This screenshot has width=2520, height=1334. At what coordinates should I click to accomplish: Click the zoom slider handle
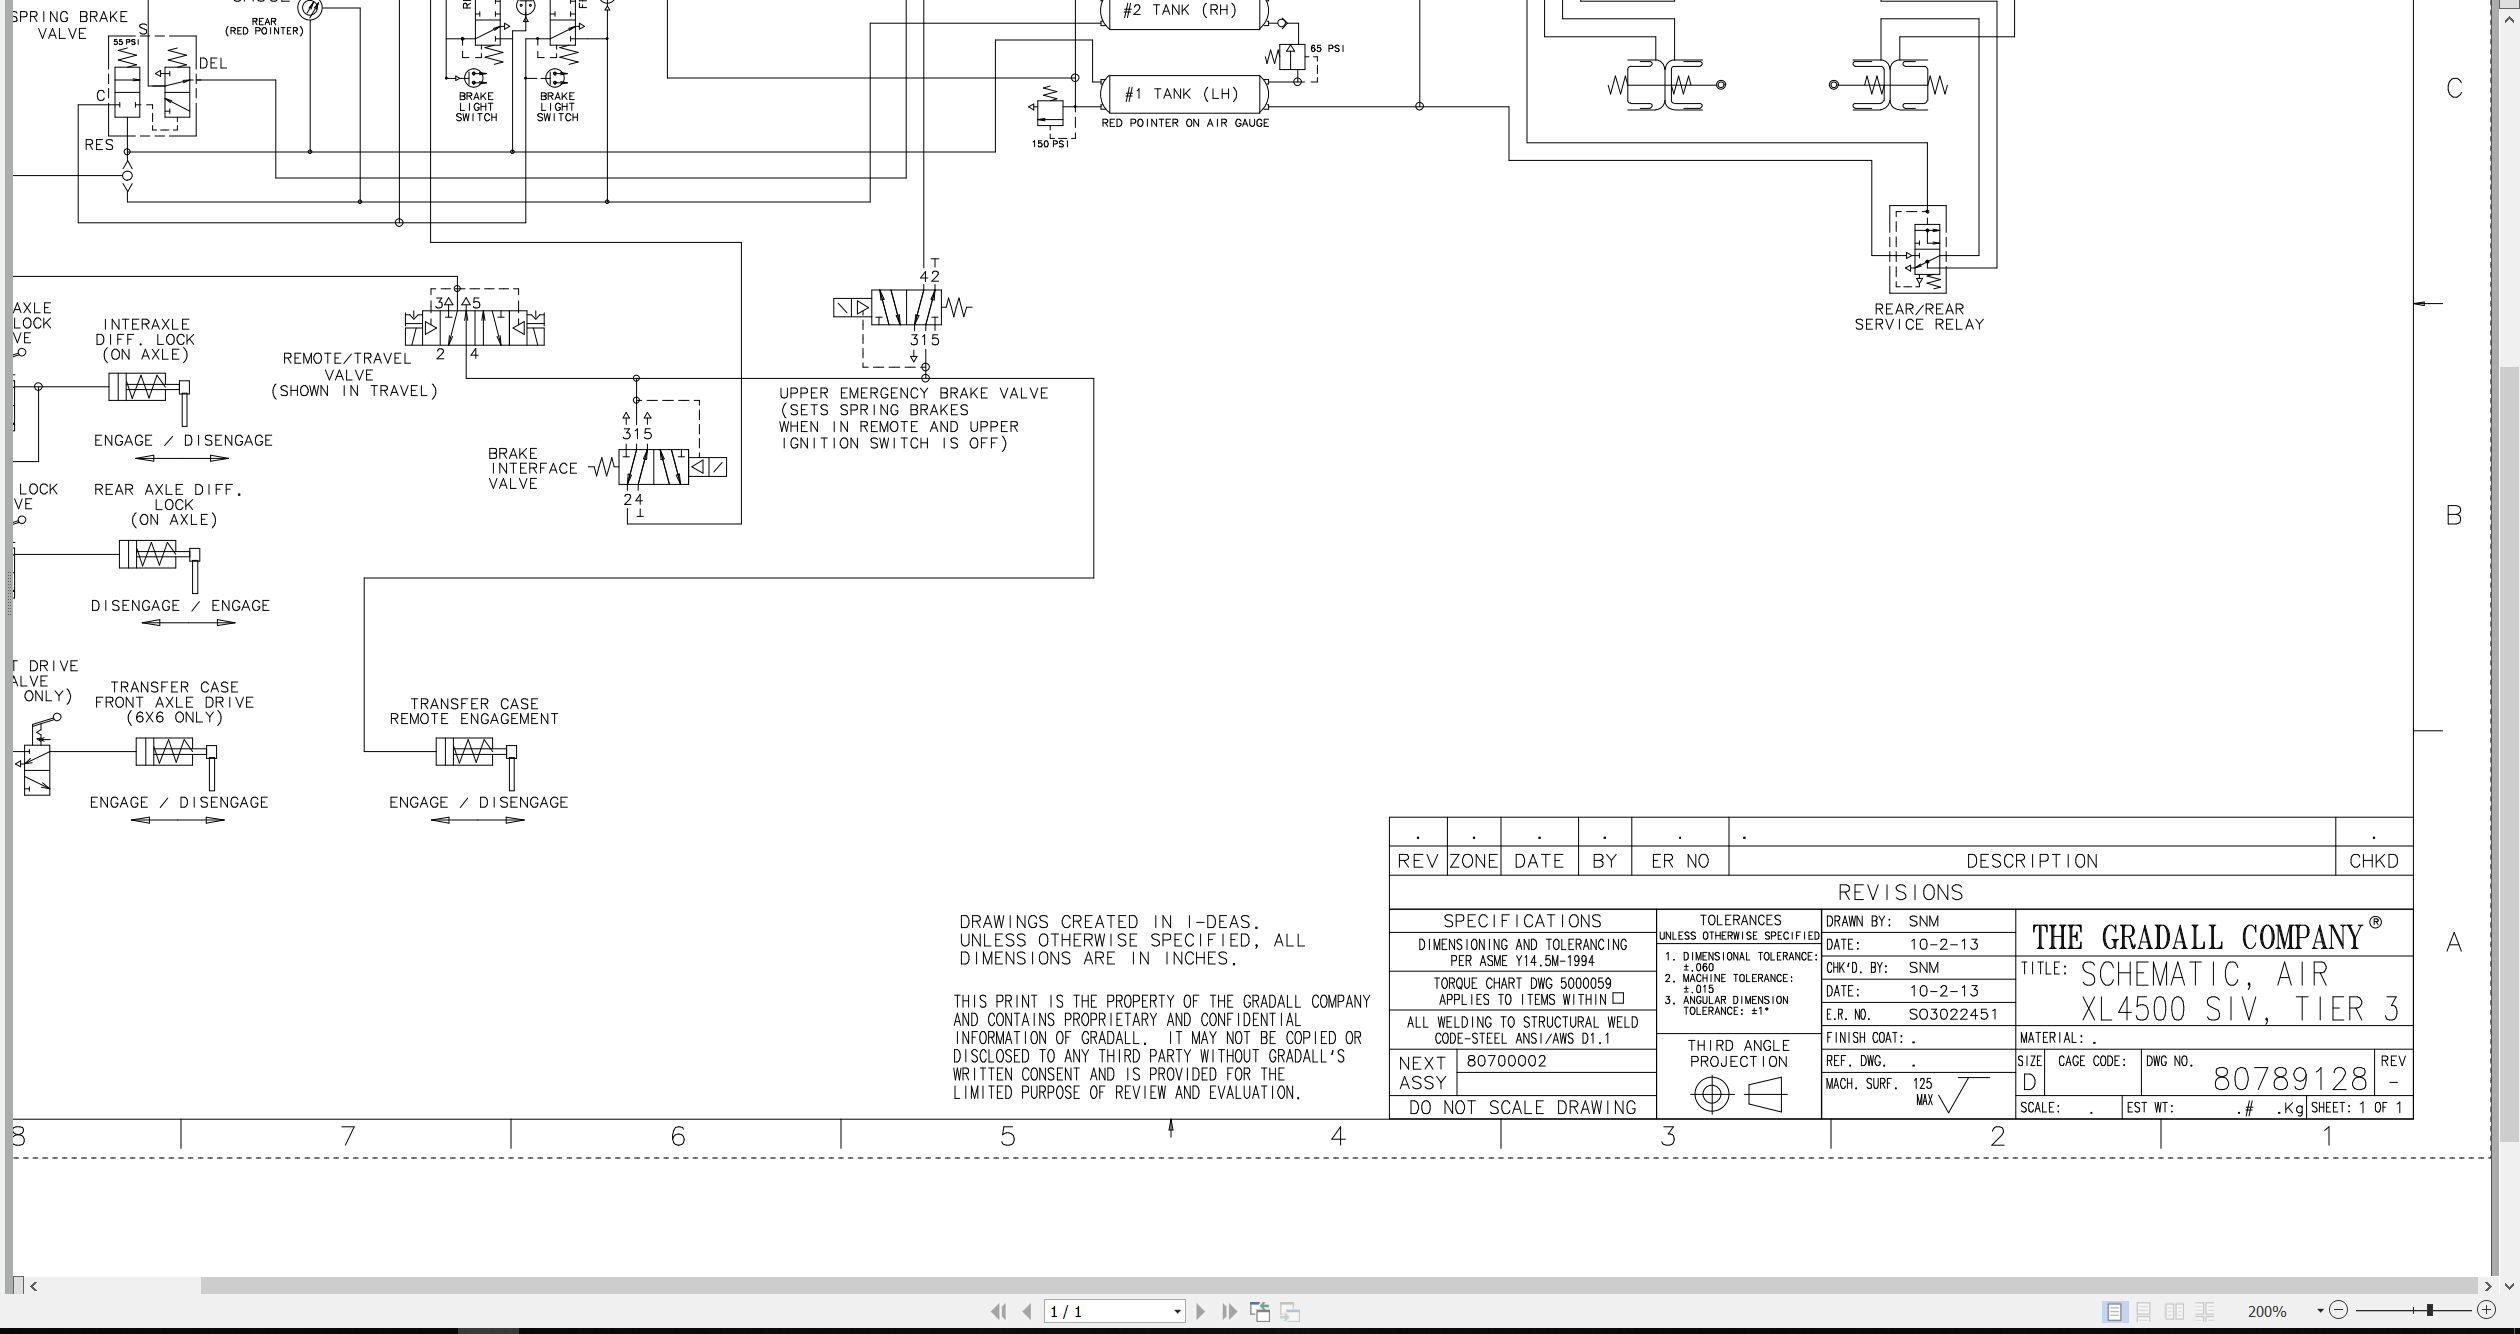[x=2430, y=1310]
